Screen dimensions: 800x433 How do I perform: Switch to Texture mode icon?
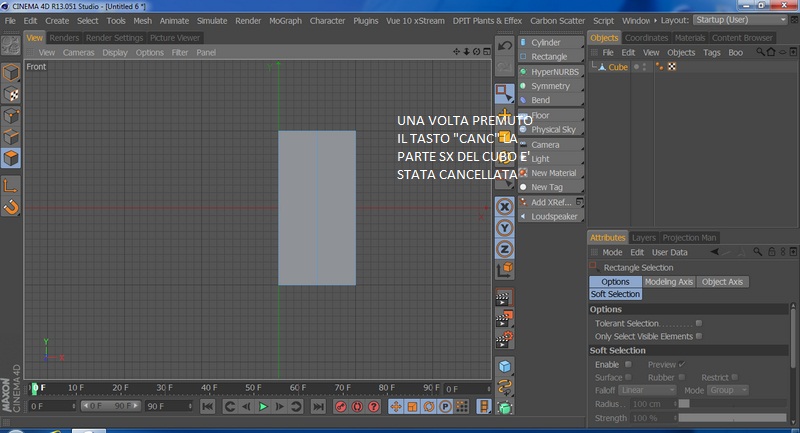(11, 94)
